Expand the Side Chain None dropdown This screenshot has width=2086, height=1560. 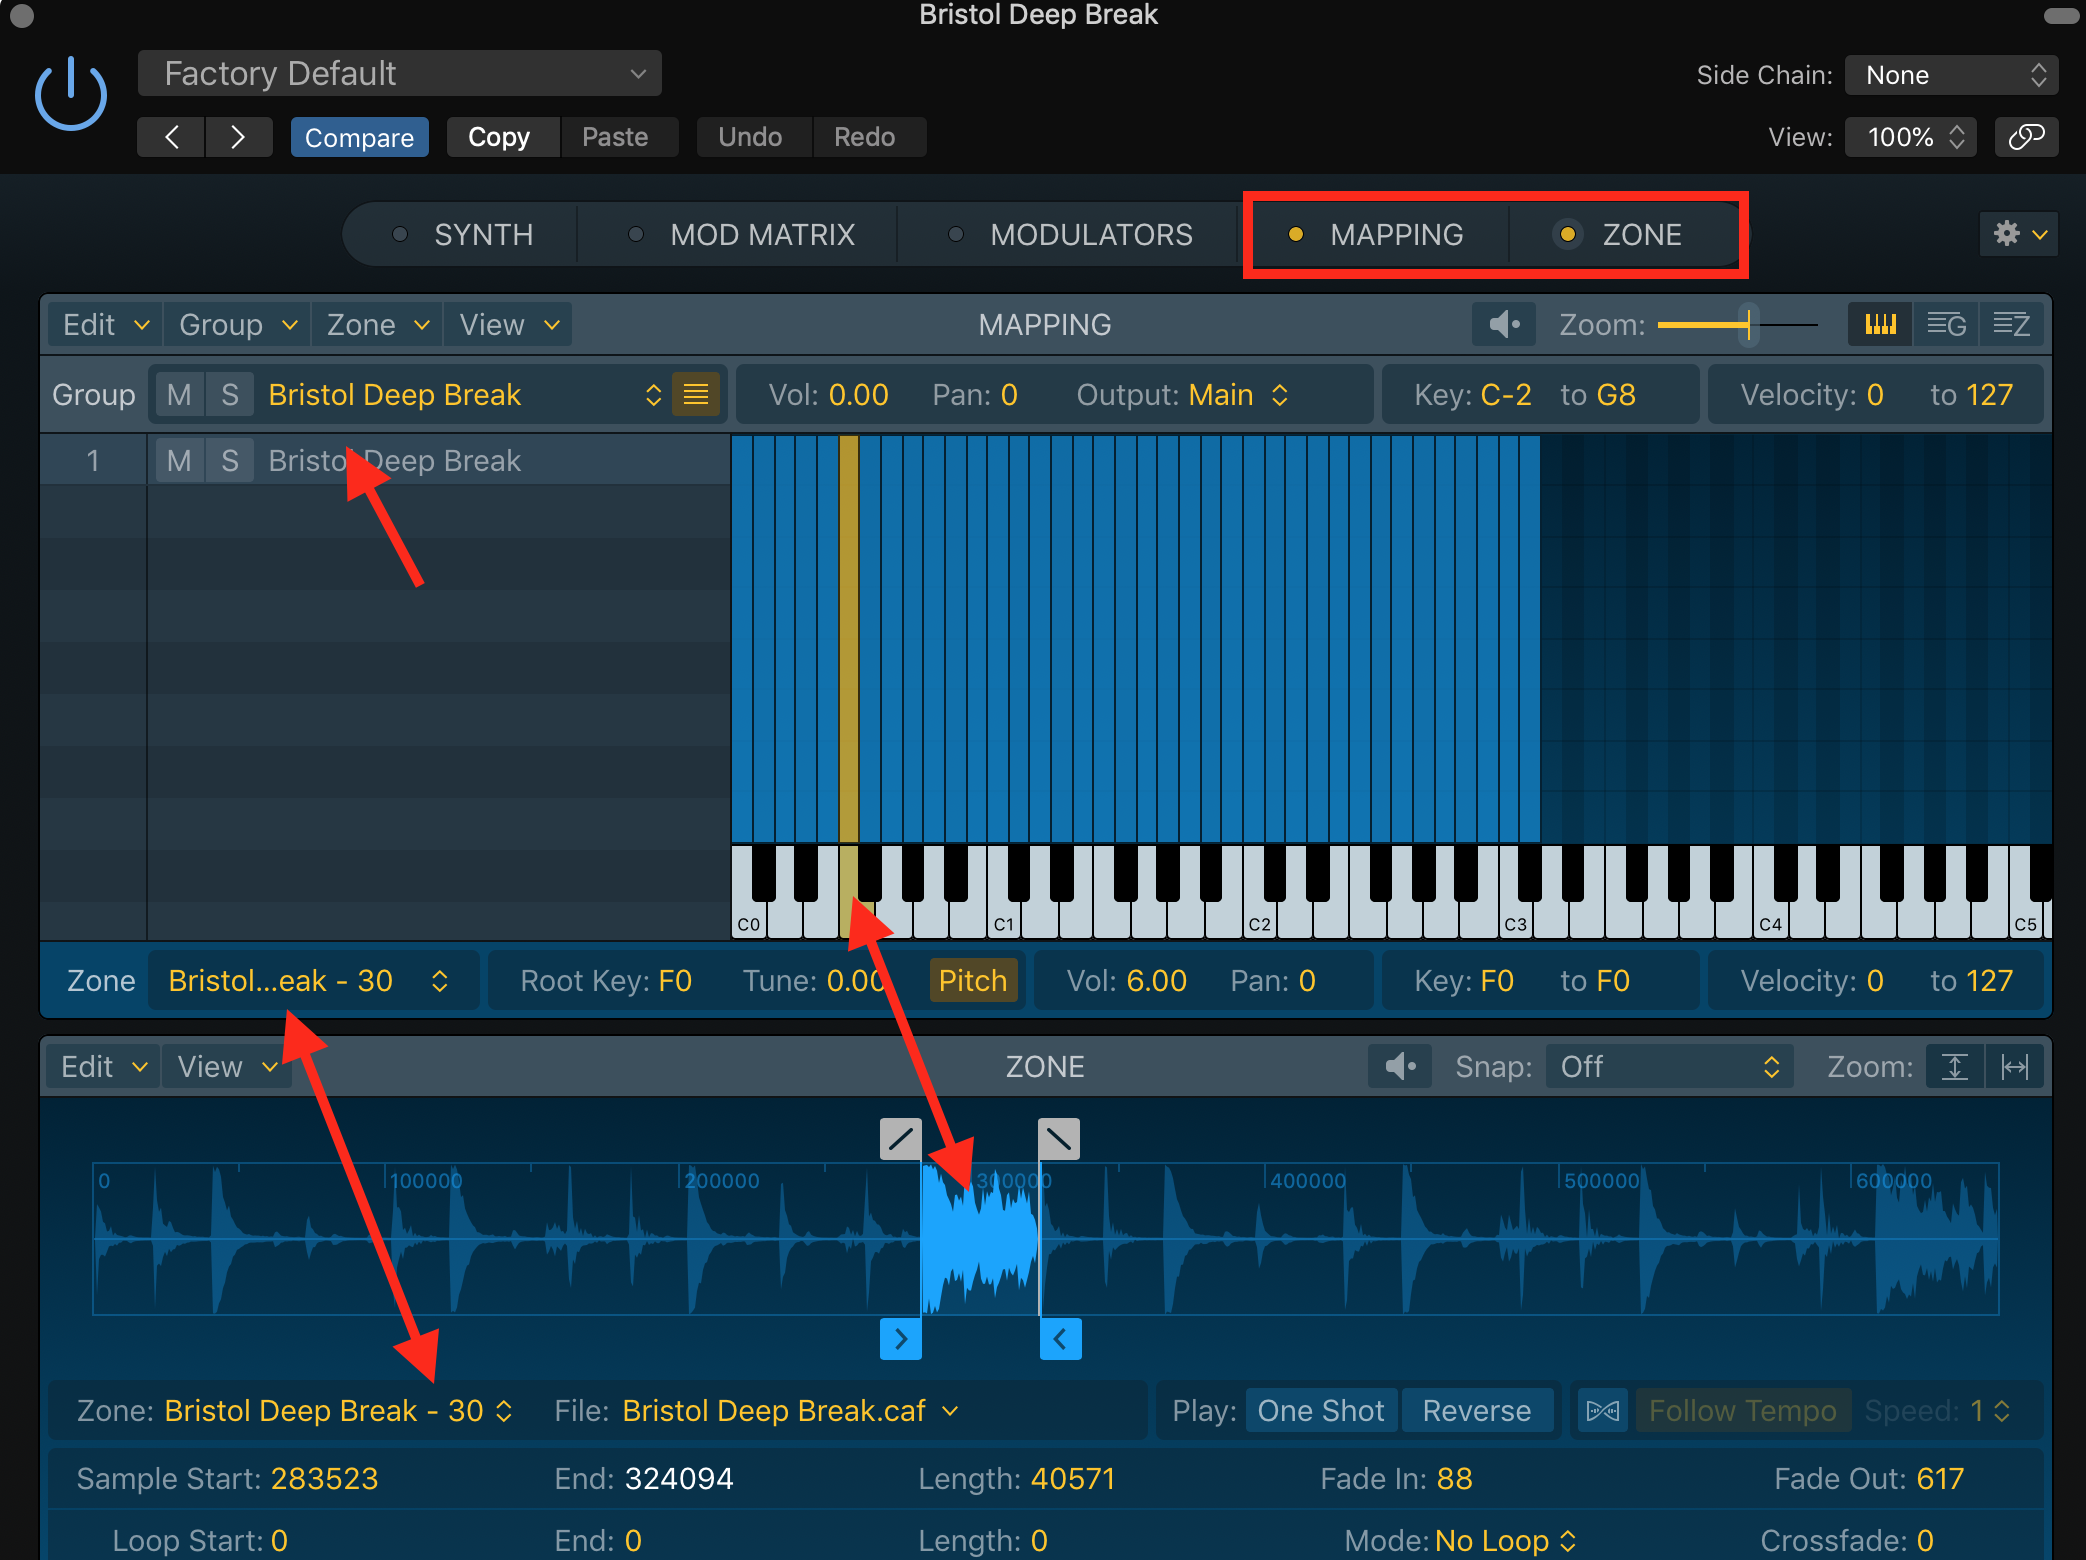tap(1951, 75)
